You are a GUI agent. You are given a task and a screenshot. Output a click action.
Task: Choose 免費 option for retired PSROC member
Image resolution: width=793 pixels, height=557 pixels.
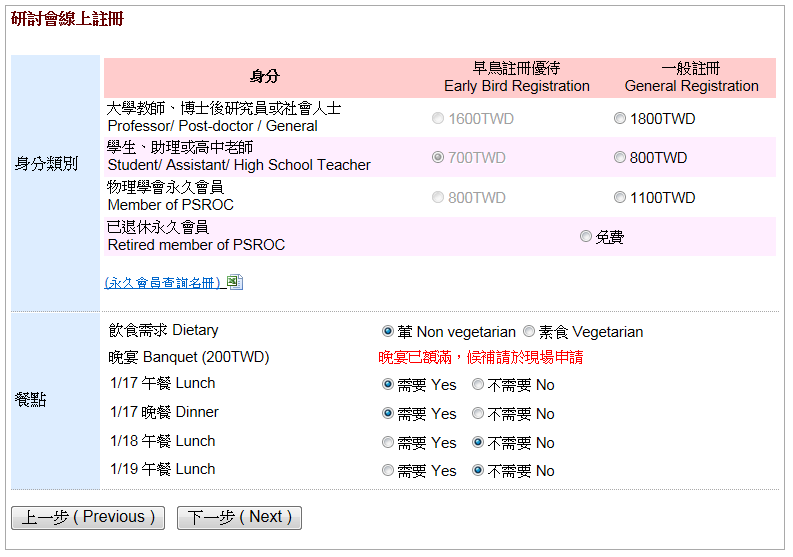(586, 237)
